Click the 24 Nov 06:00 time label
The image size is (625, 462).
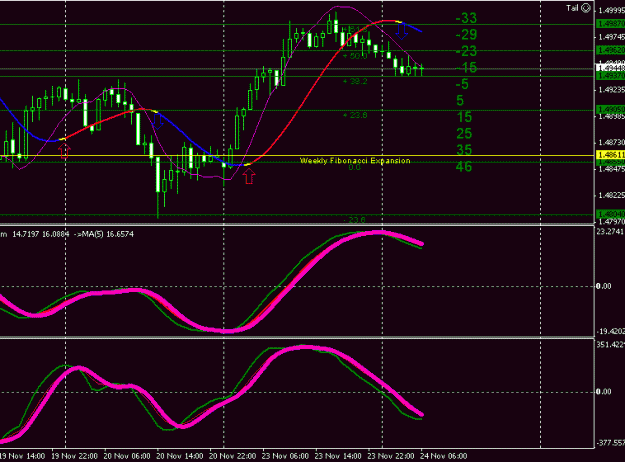coord(443,456)
